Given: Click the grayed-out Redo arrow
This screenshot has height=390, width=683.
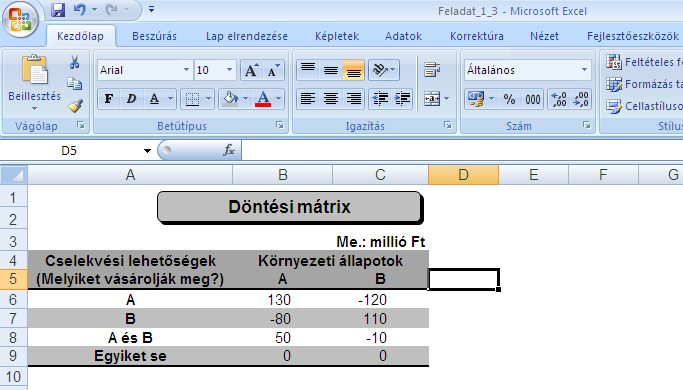Looking at the screenshot, I should pos(112,10).
